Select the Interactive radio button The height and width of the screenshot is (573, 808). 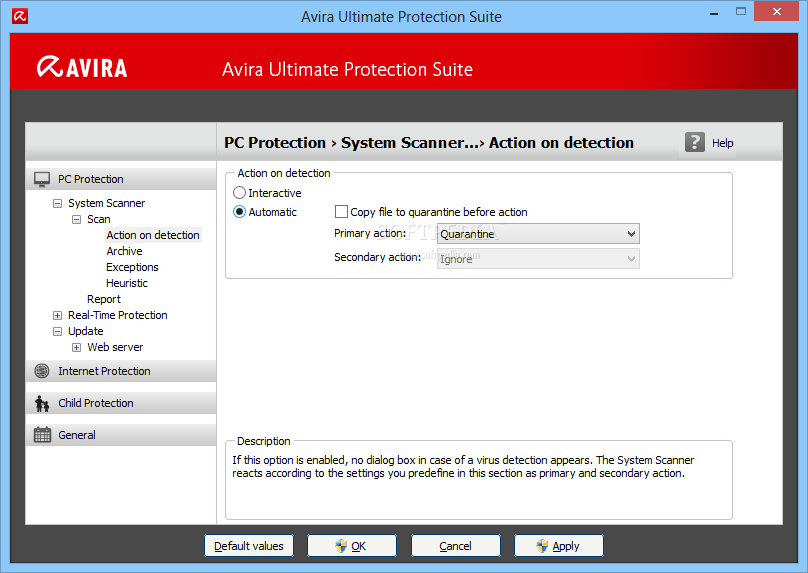[239, 193]
